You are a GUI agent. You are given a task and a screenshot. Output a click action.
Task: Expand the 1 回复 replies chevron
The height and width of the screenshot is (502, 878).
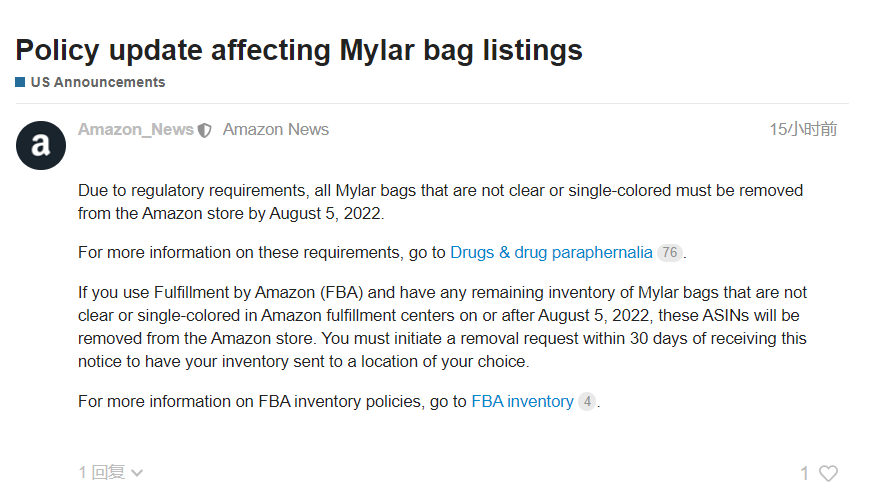(137, 473)
